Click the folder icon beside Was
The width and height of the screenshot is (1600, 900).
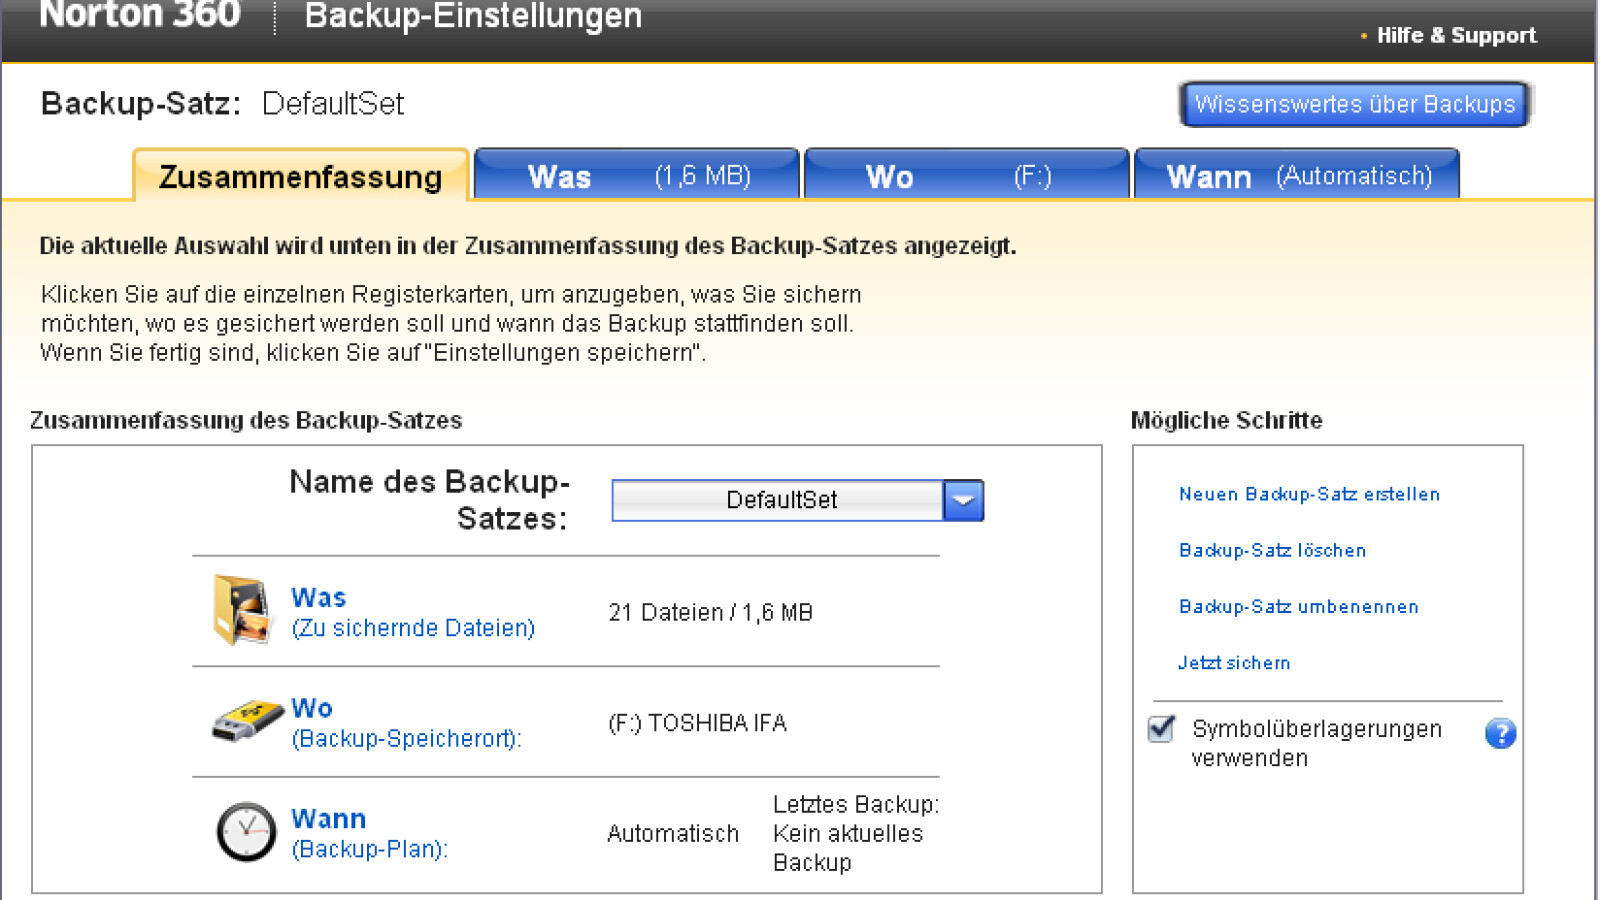[241, 610]
